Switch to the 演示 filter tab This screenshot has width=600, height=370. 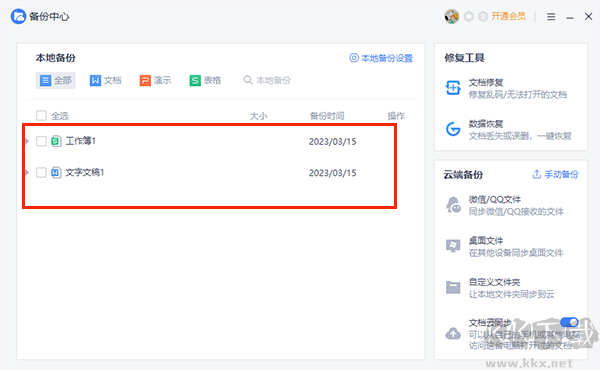coord(155,80)
